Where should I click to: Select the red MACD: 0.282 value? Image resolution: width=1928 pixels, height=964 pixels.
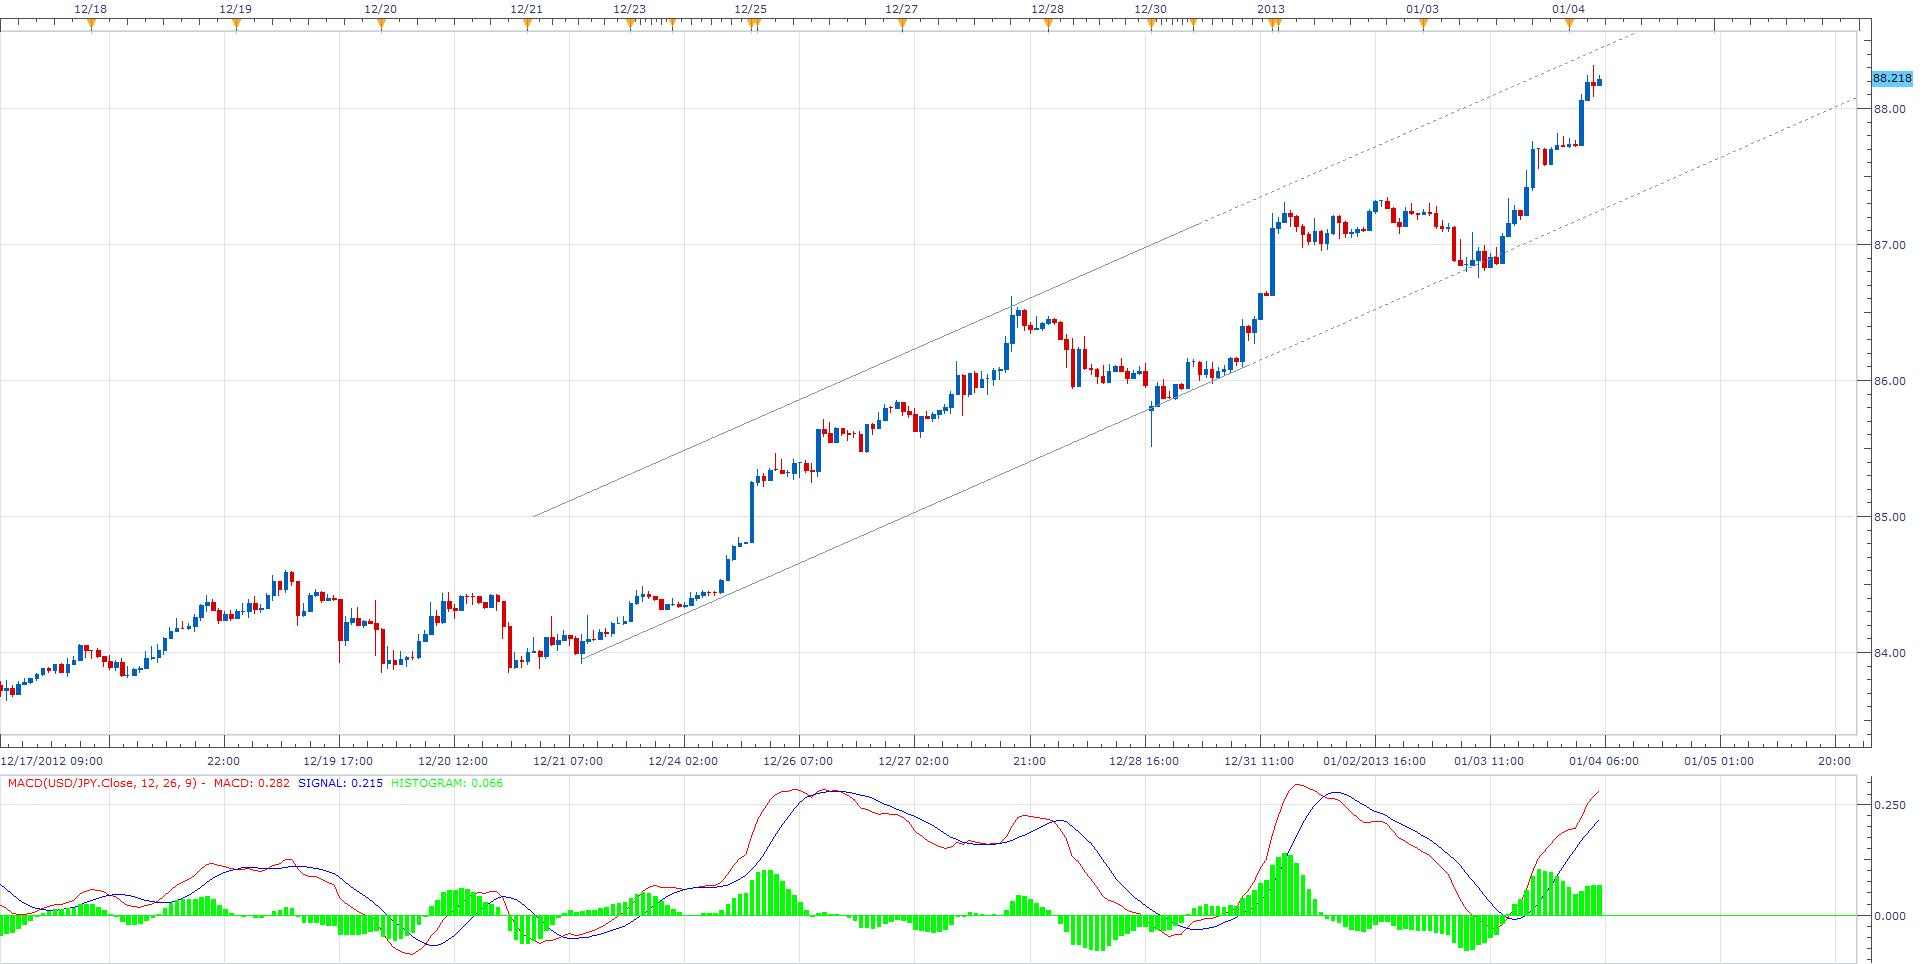pyautogui.click(x=250, y=783)
